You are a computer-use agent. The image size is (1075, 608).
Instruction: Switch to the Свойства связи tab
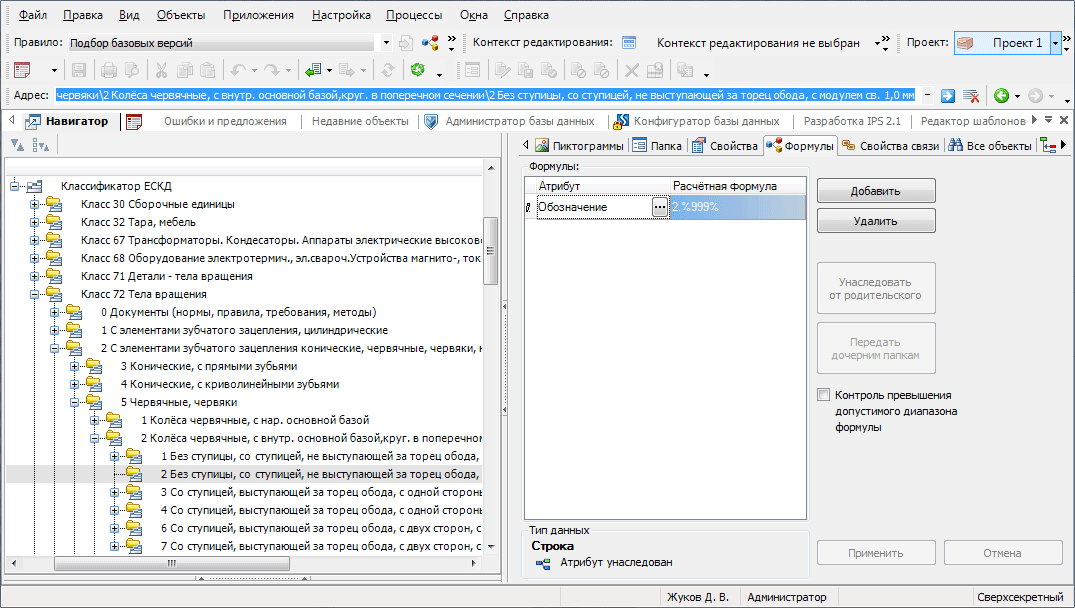(890, 146)
